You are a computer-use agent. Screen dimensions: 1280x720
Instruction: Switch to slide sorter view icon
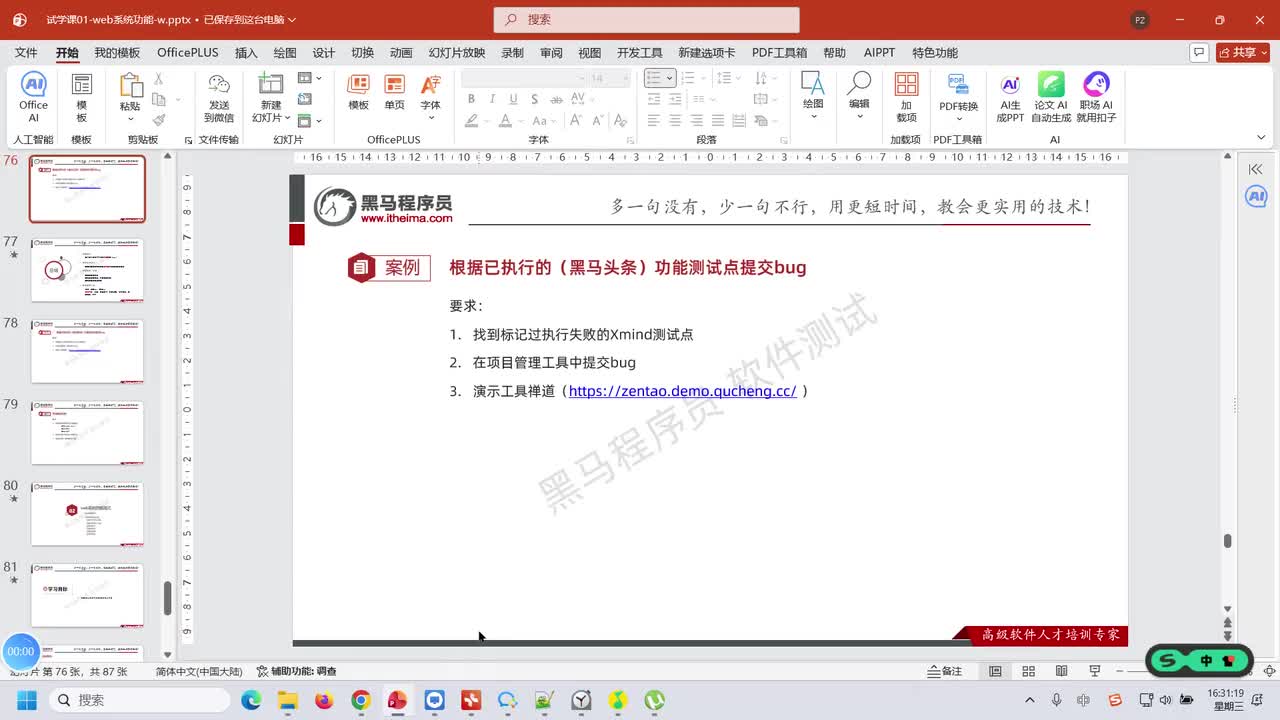pyautogui.click(x=1029, y=671)
